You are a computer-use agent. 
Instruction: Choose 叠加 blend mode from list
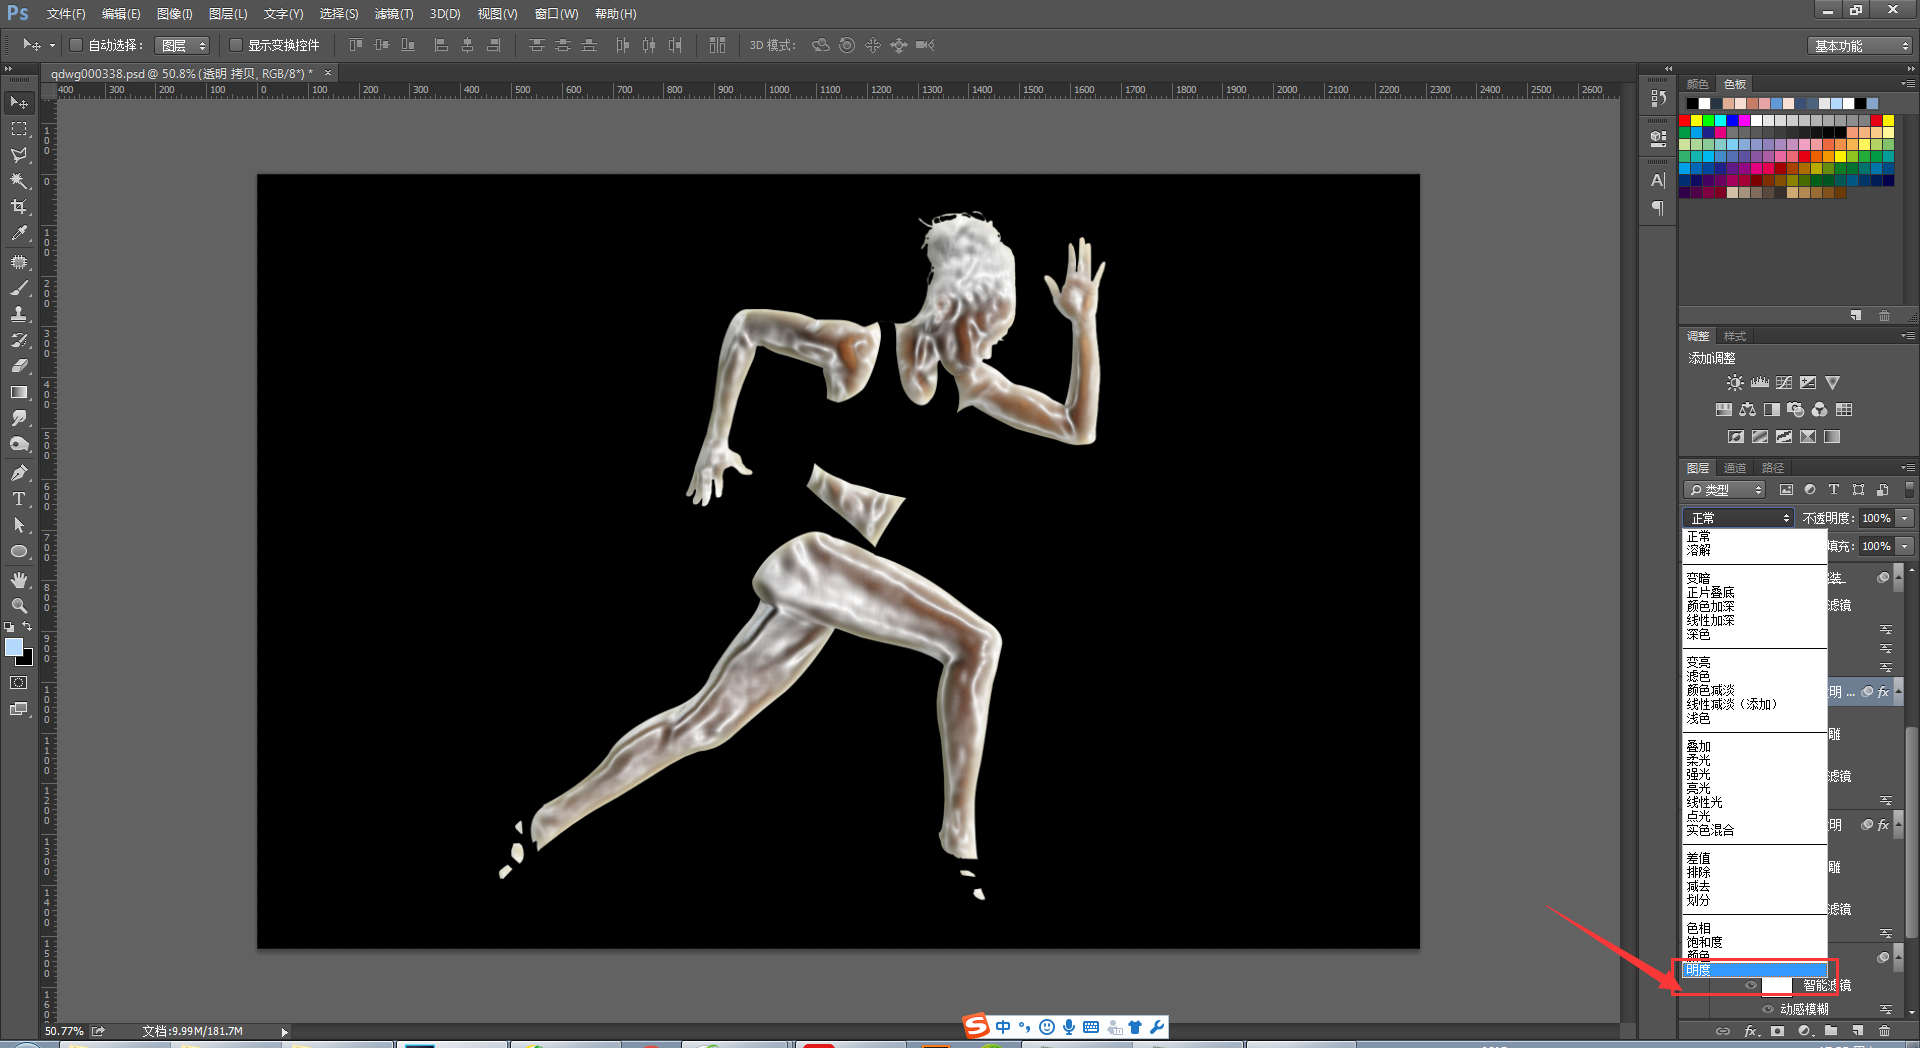(1698, 747)
